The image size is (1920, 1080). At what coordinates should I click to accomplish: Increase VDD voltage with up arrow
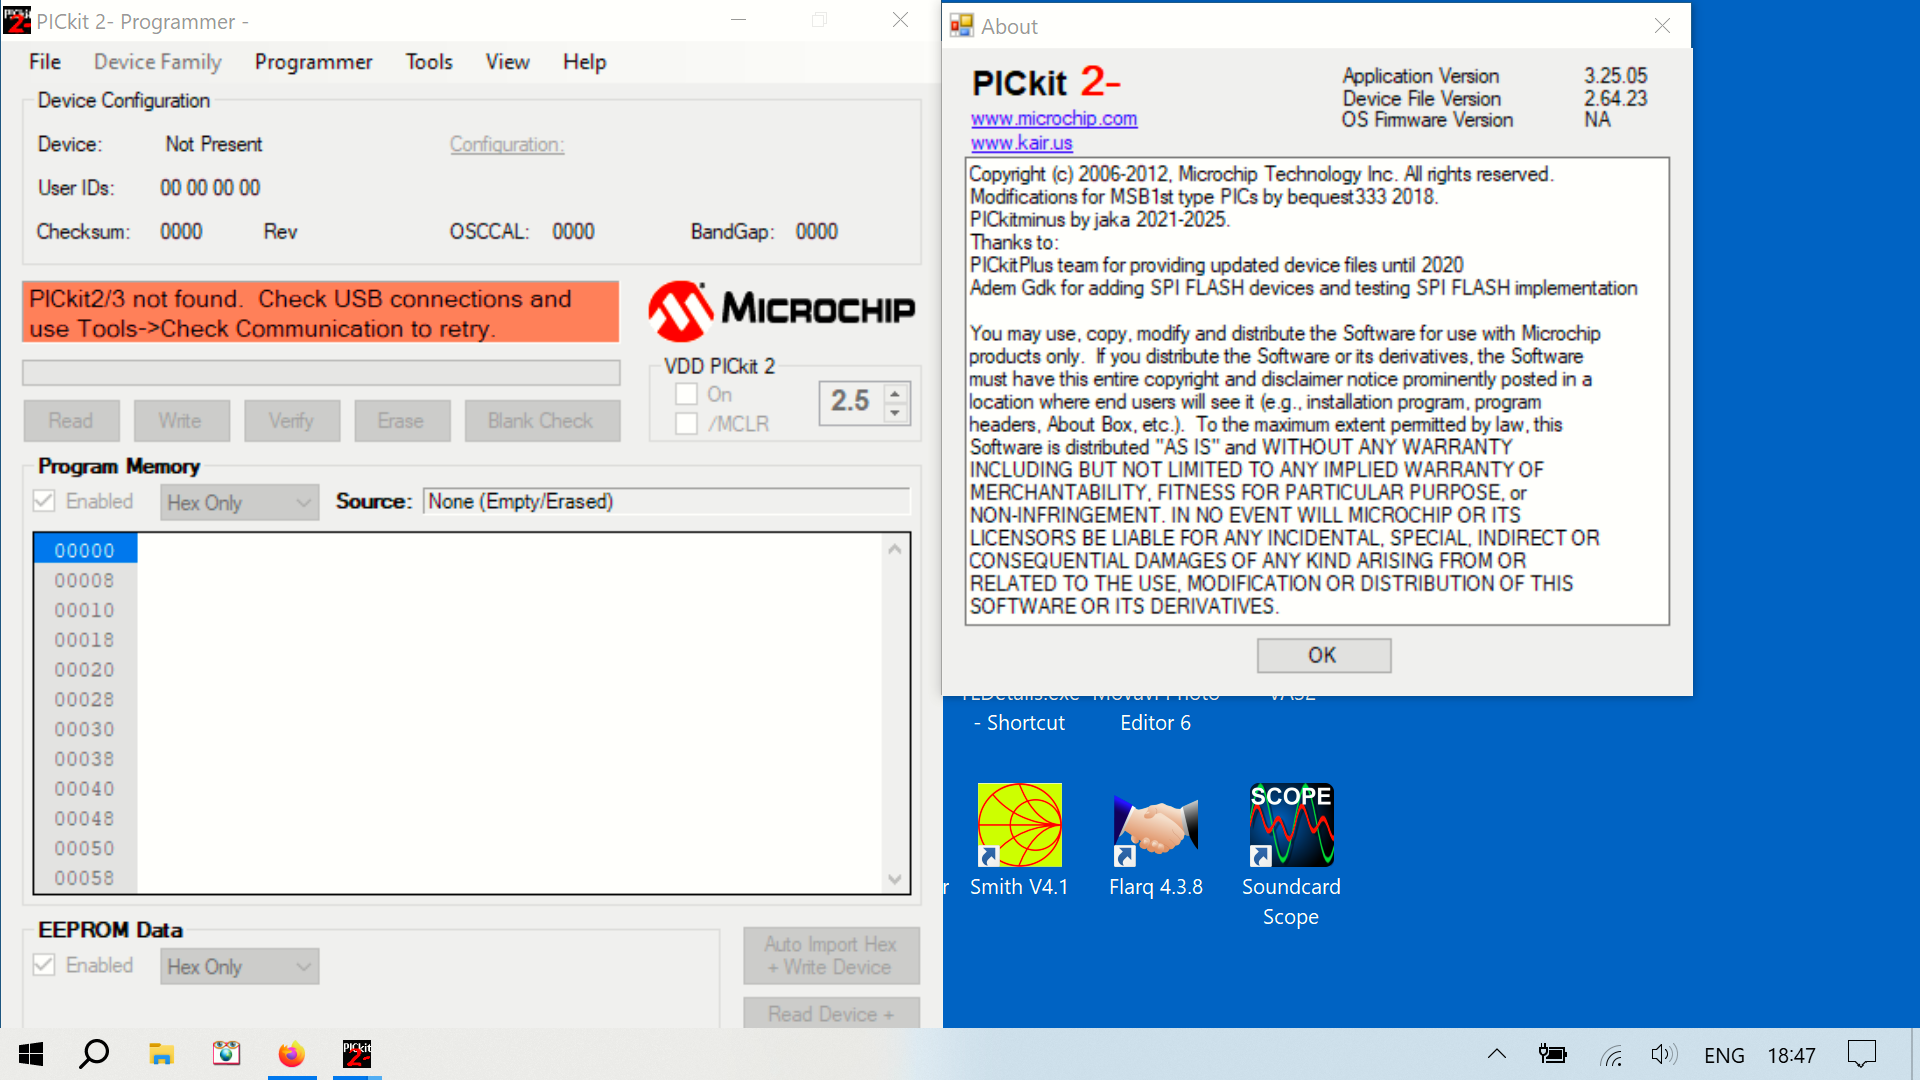click(895, 392)
